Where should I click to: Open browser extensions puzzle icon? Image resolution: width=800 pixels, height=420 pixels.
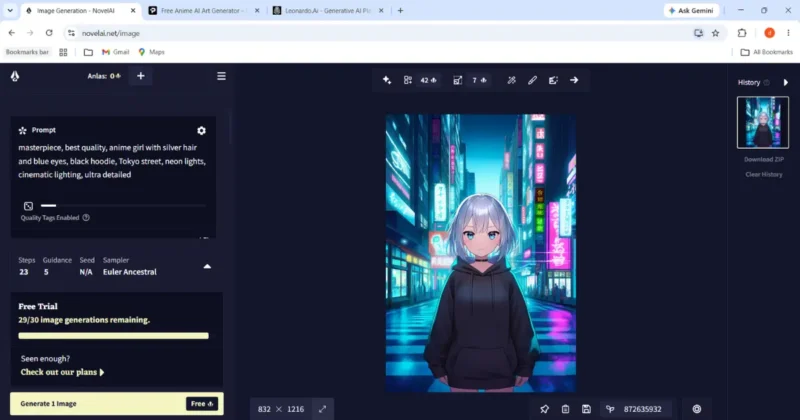pos(742,33)
